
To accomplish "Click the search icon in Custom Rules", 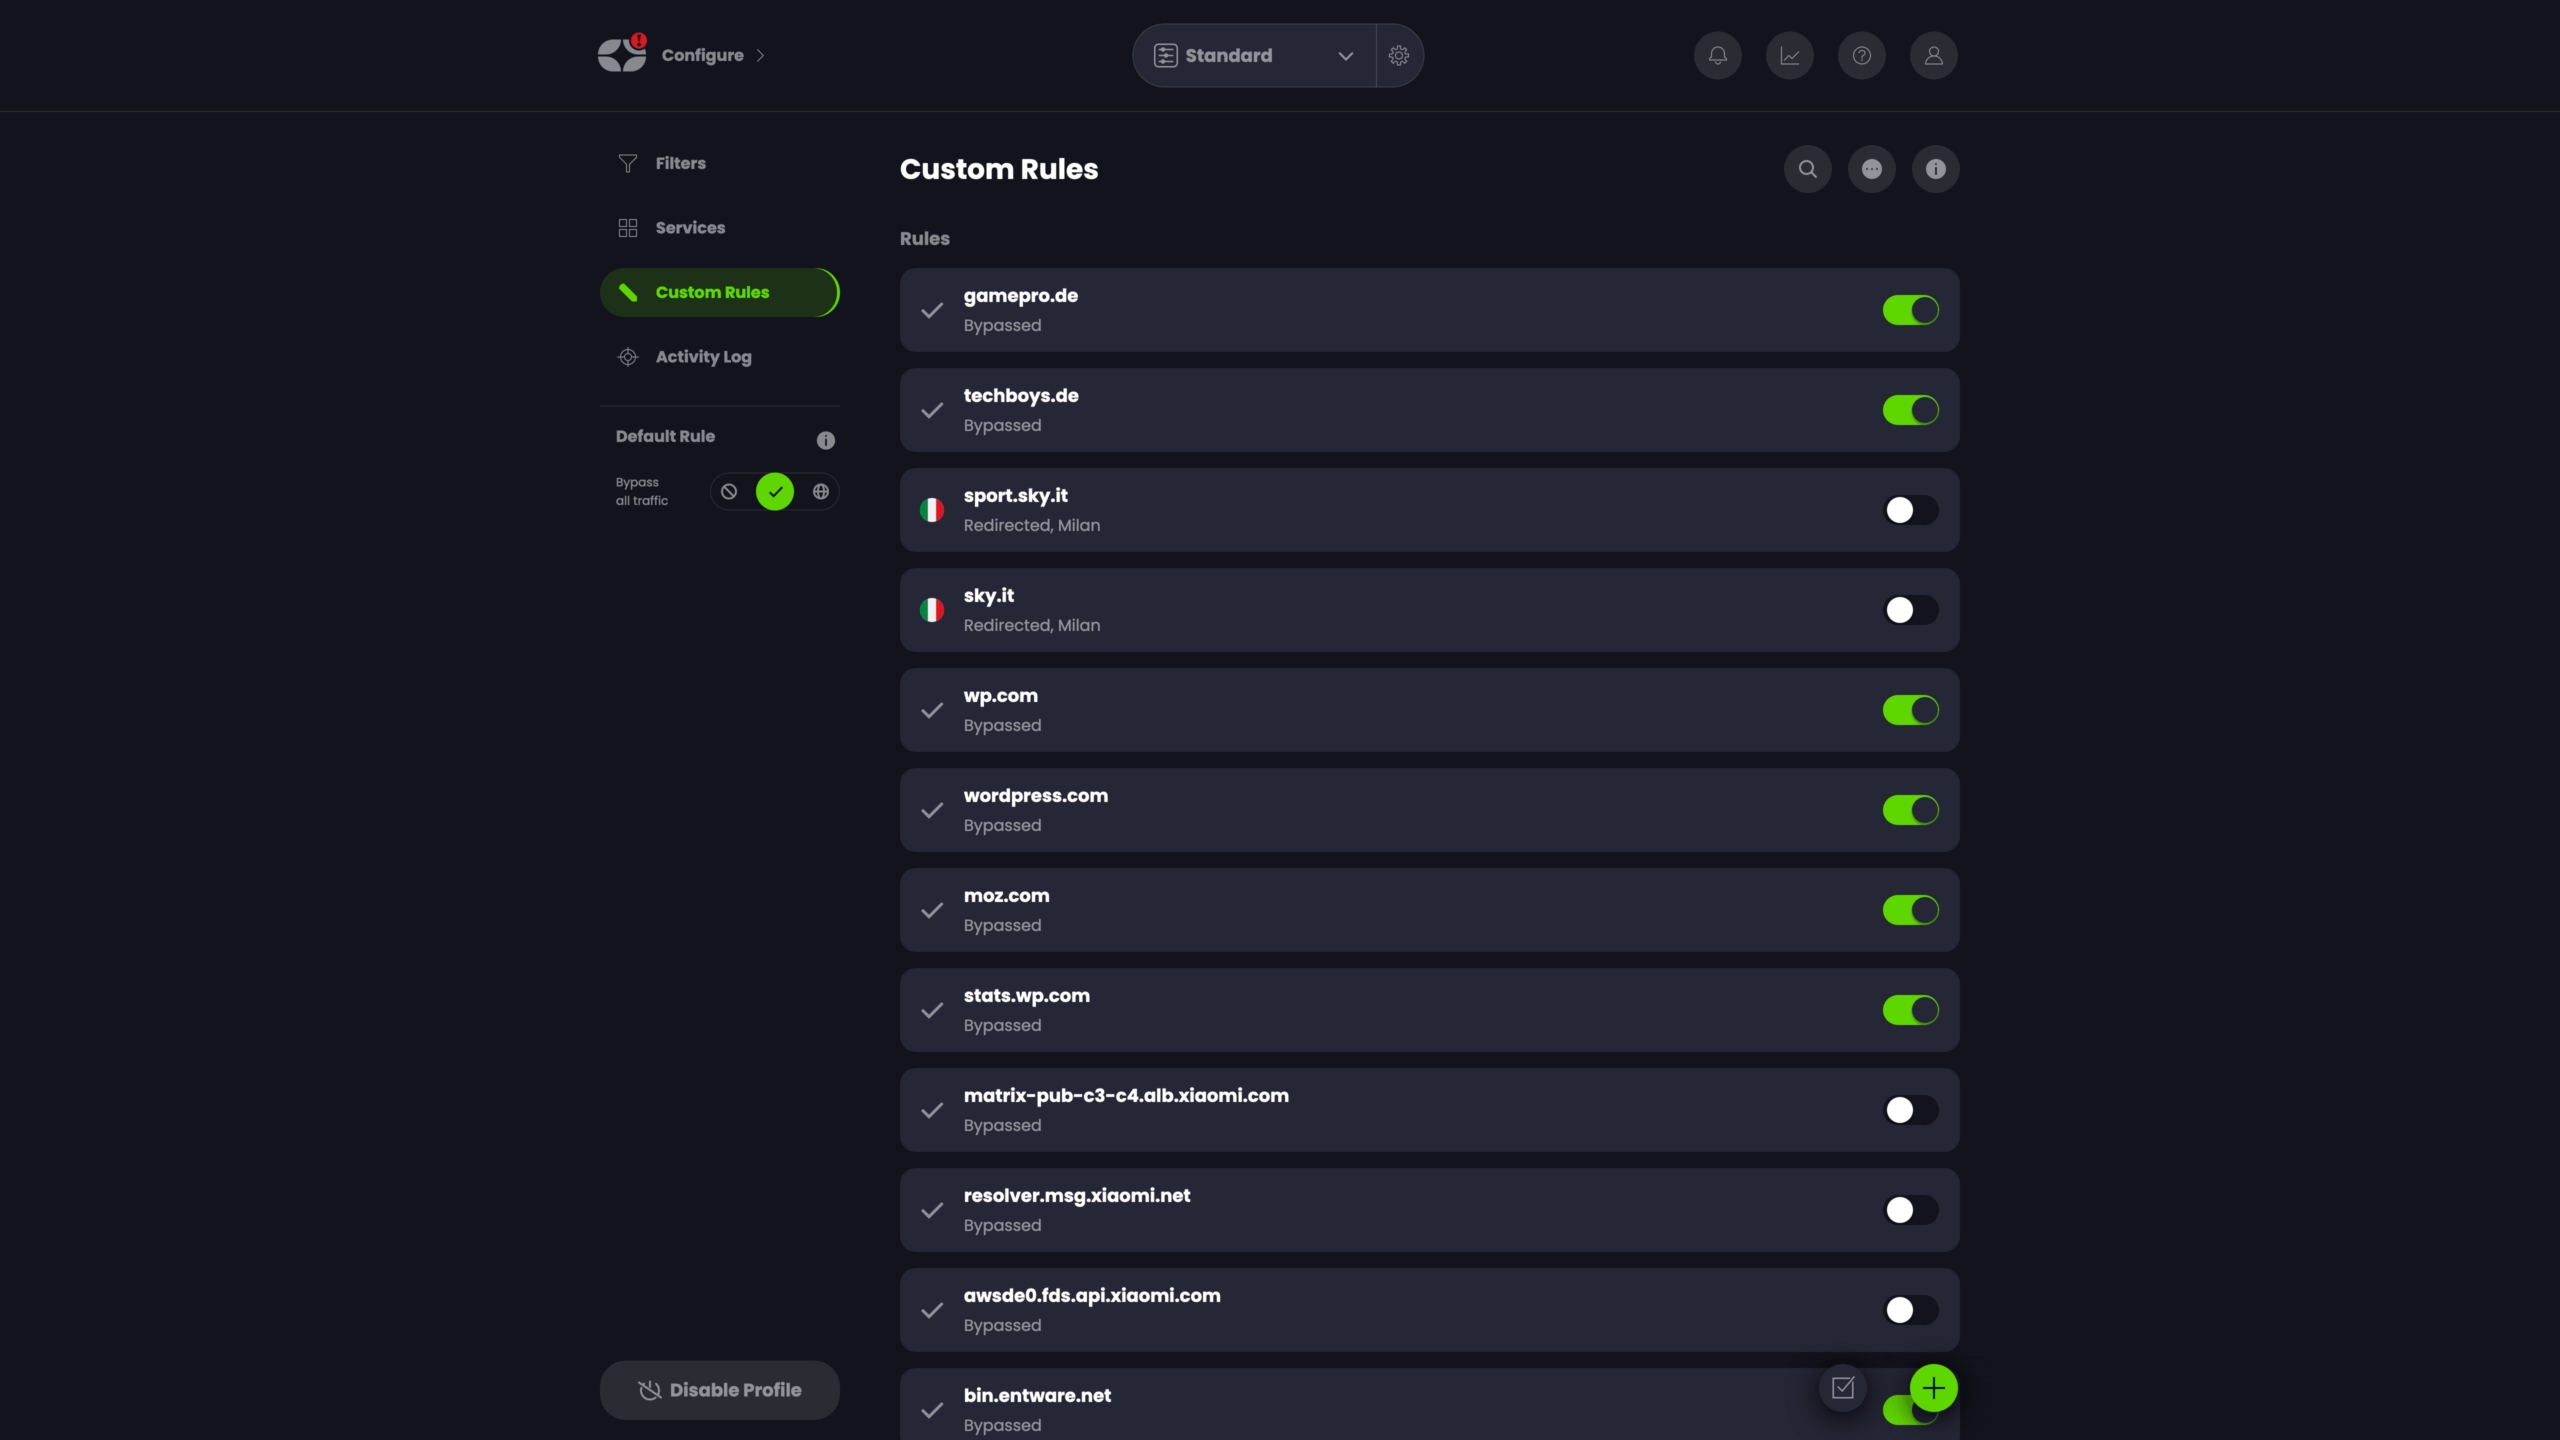I will (1807, 169).
